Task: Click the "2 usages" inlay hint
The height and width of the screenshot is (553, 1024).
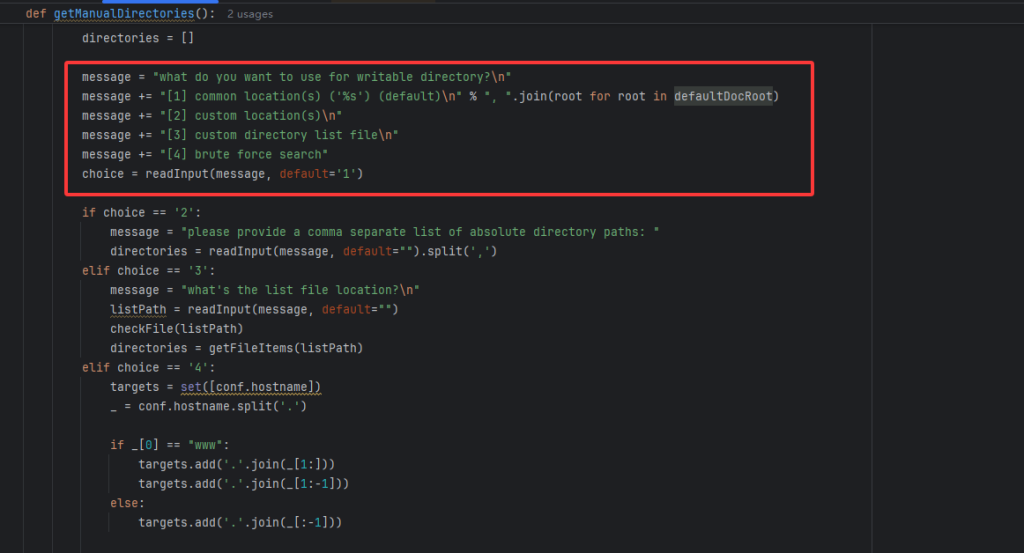Action: coord(250,14)
